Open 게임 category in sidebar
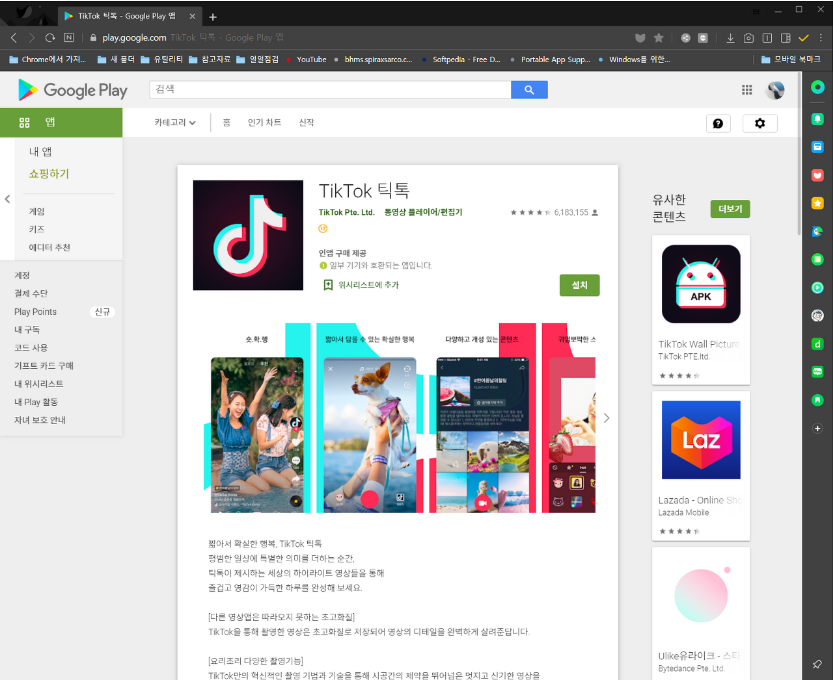 (37, 211)
